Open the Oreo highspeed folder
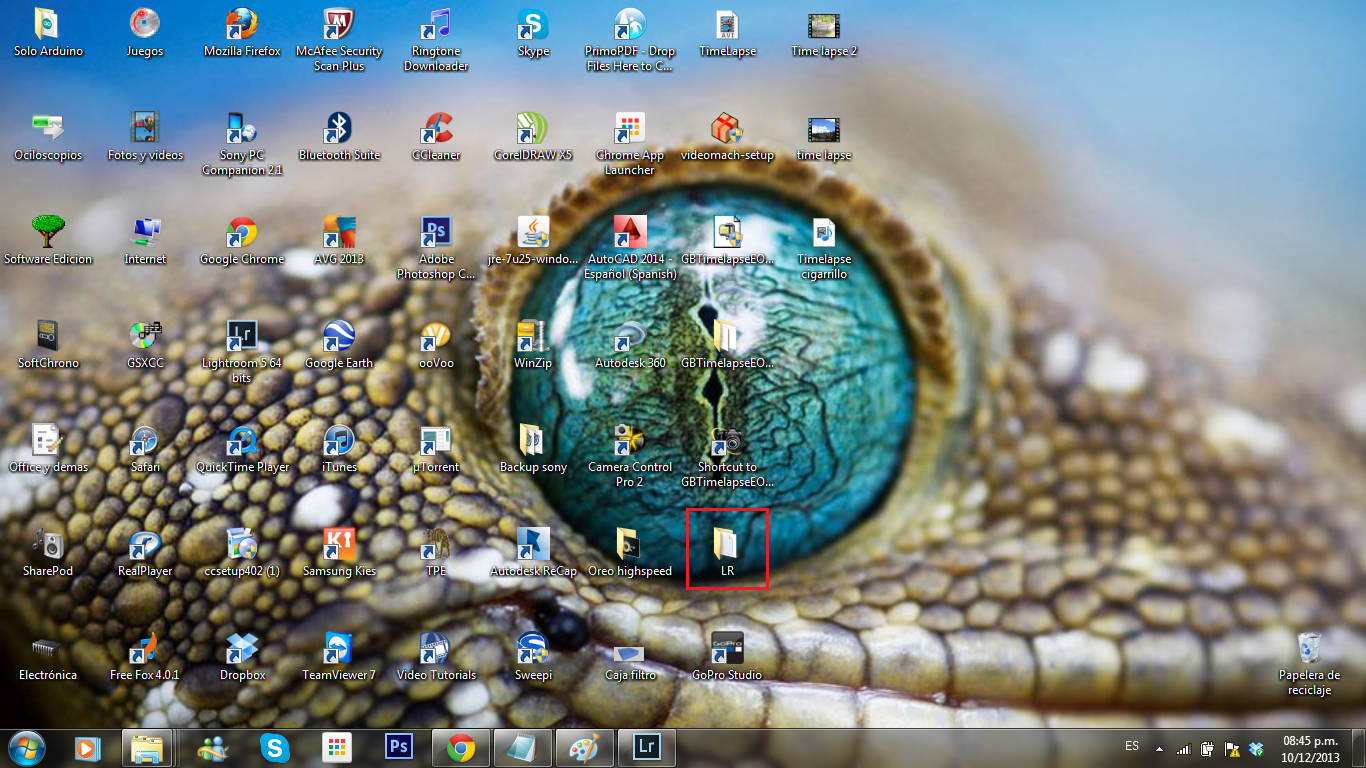The width and height of the screenshot is (1366, 768). pyautogui.click(x=630, y=553)
